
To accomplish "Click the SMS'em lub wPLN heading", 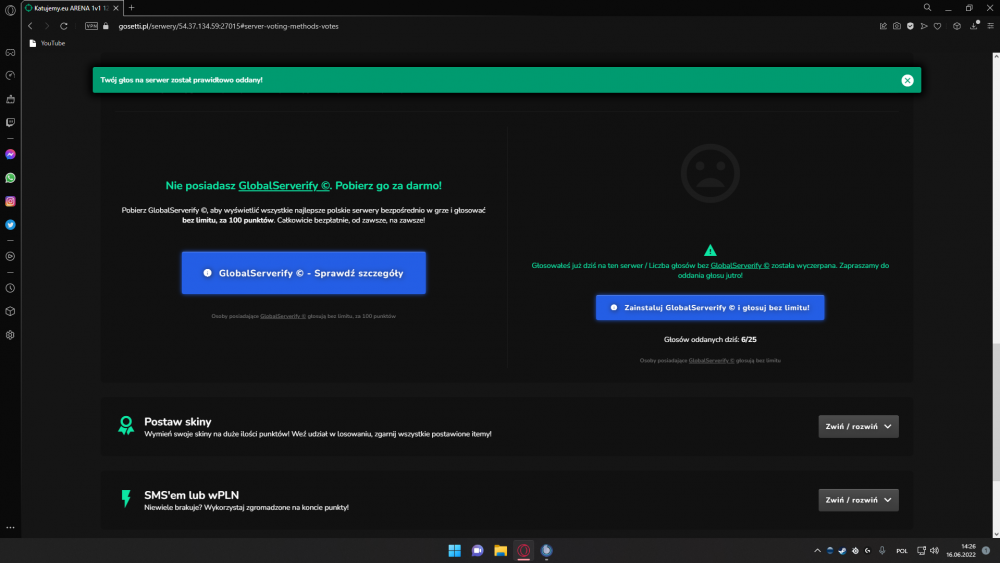I will click(191, 495).
